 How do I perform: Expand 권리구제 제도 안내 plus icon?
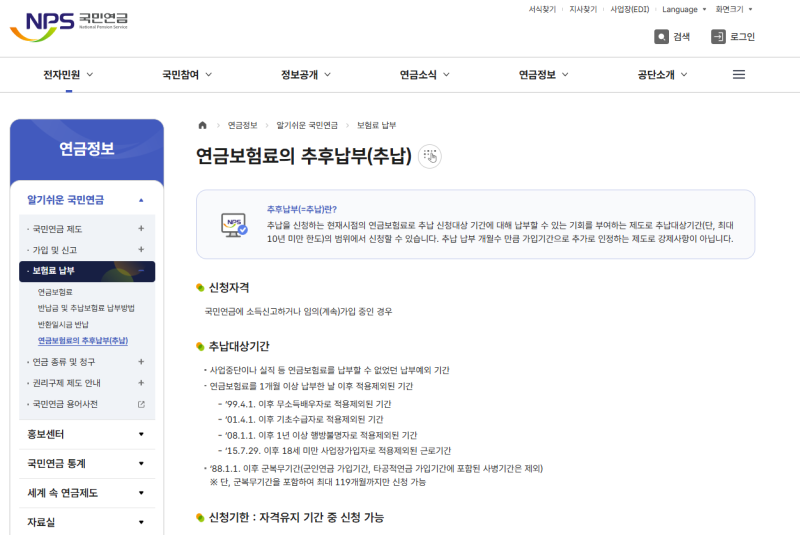(141, 383)
